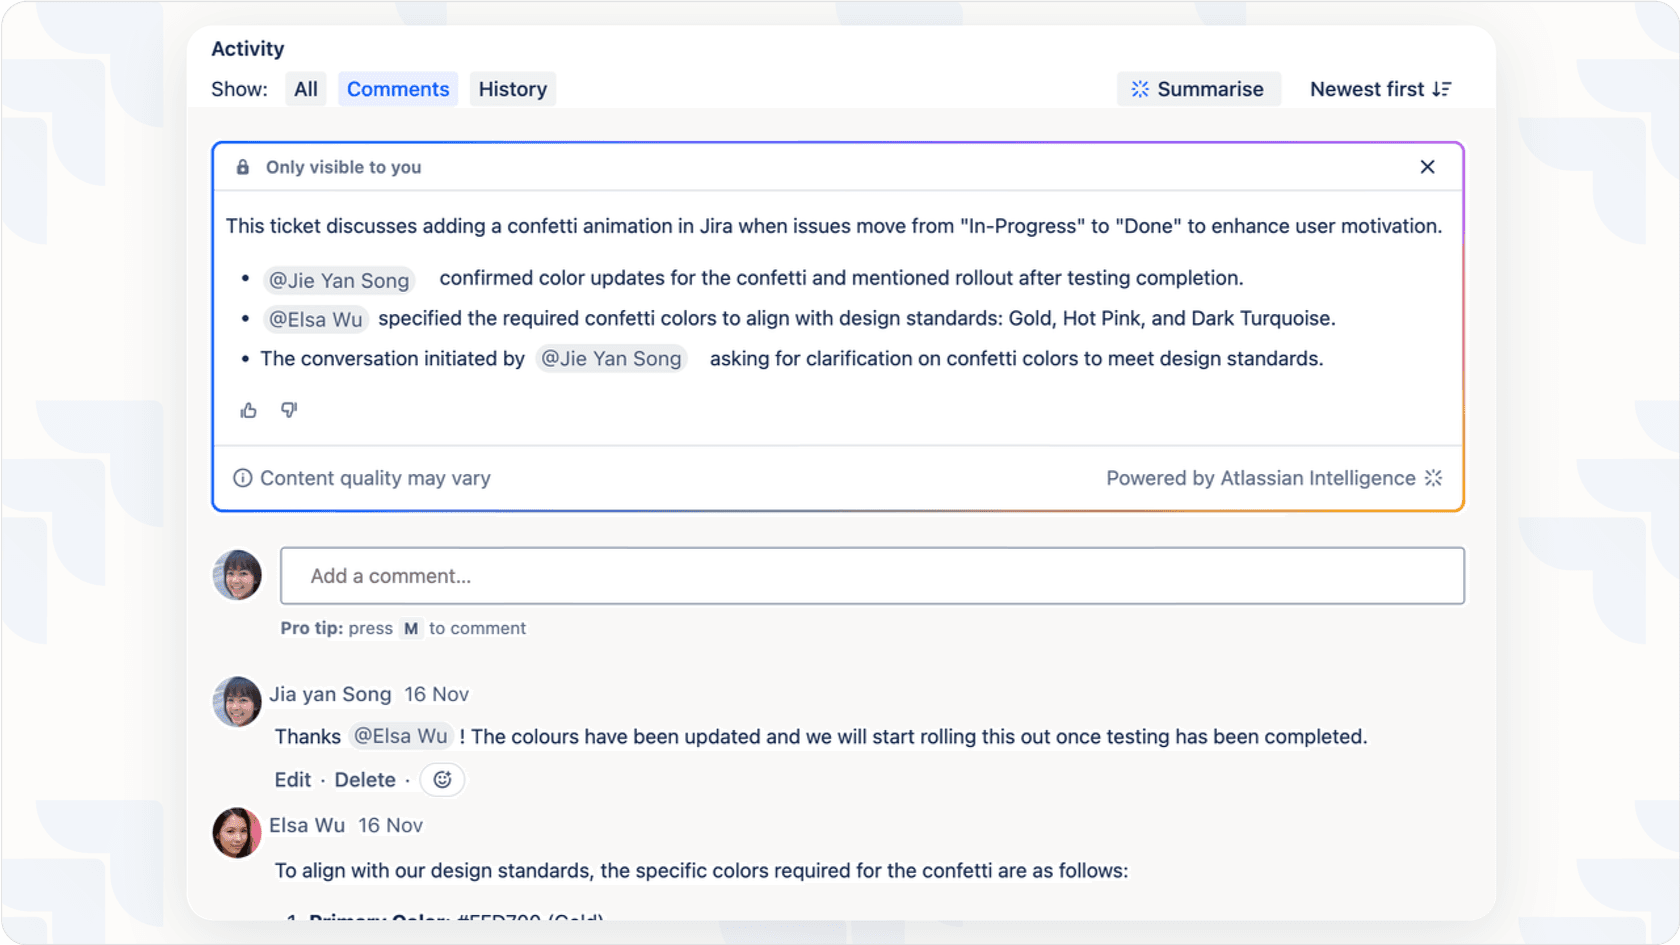Click the Atlassian Intelligence sparkle icon
This screenshot has width=1680, height=945.
coord(1434,478)
